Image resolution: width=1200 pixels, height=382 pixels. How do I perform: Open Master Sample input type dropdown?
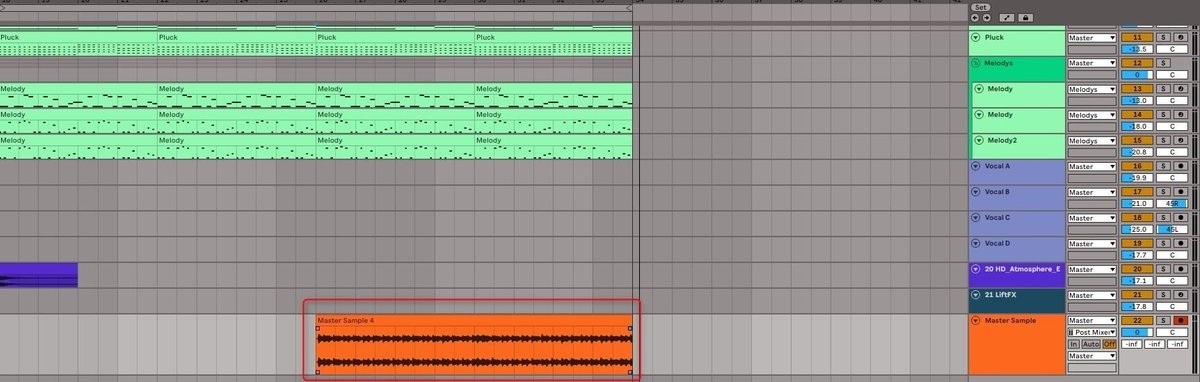(1092, 321)
